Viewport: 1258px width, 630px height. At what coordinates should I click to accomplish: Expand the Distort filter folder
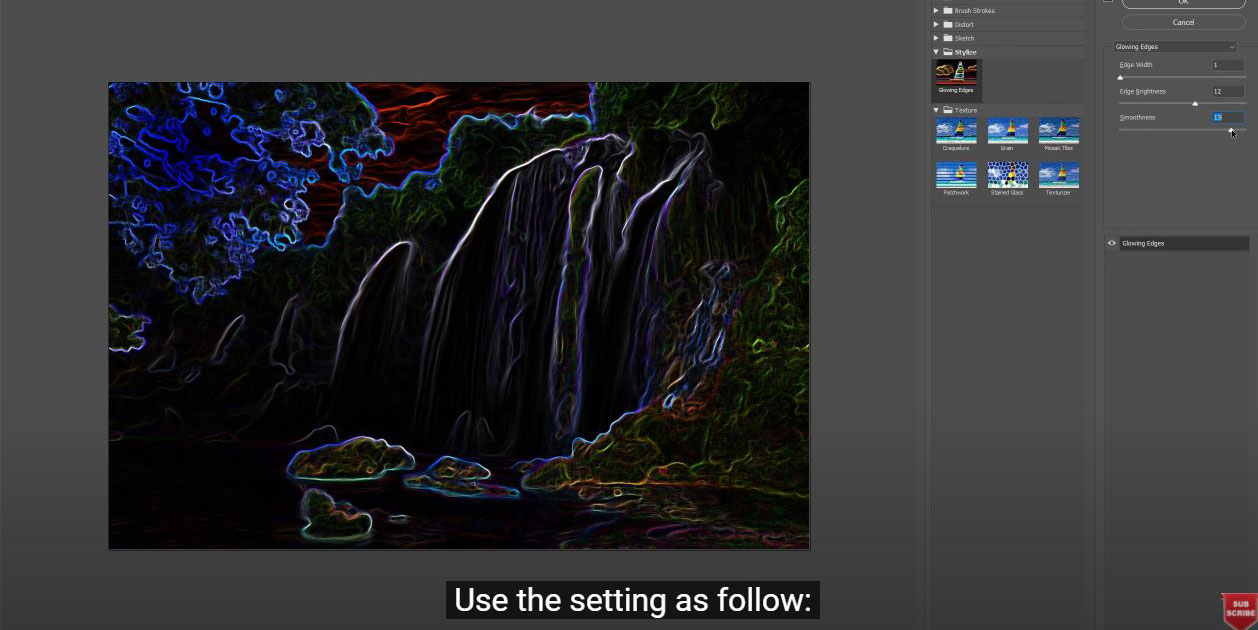pyautogui.click(x=936, y=24)
